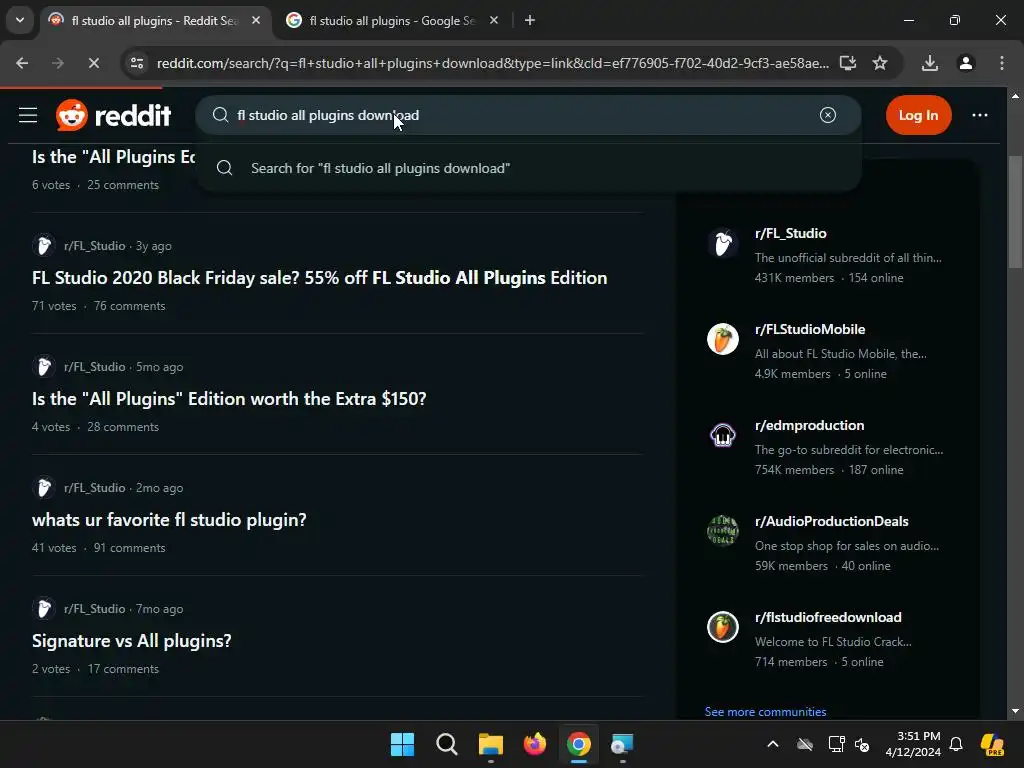The width and height of the screenshot is (1024, 768).
Task: Click r/FL_Studio label on the 5mo ago post
Action: point(95,366)
